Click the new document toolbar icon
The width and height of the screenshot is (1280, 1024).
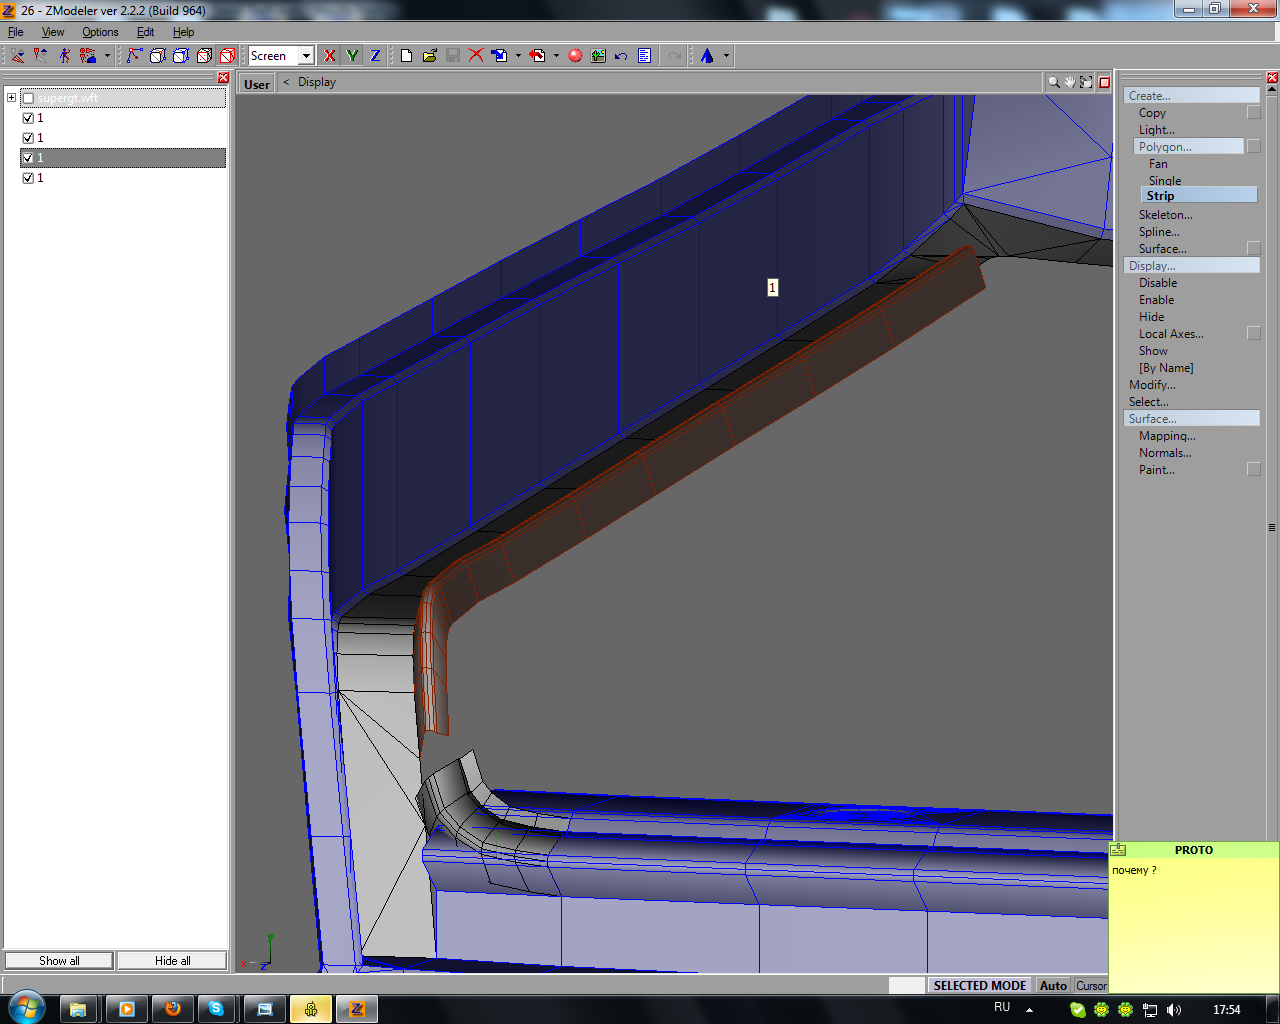point(406,56)
